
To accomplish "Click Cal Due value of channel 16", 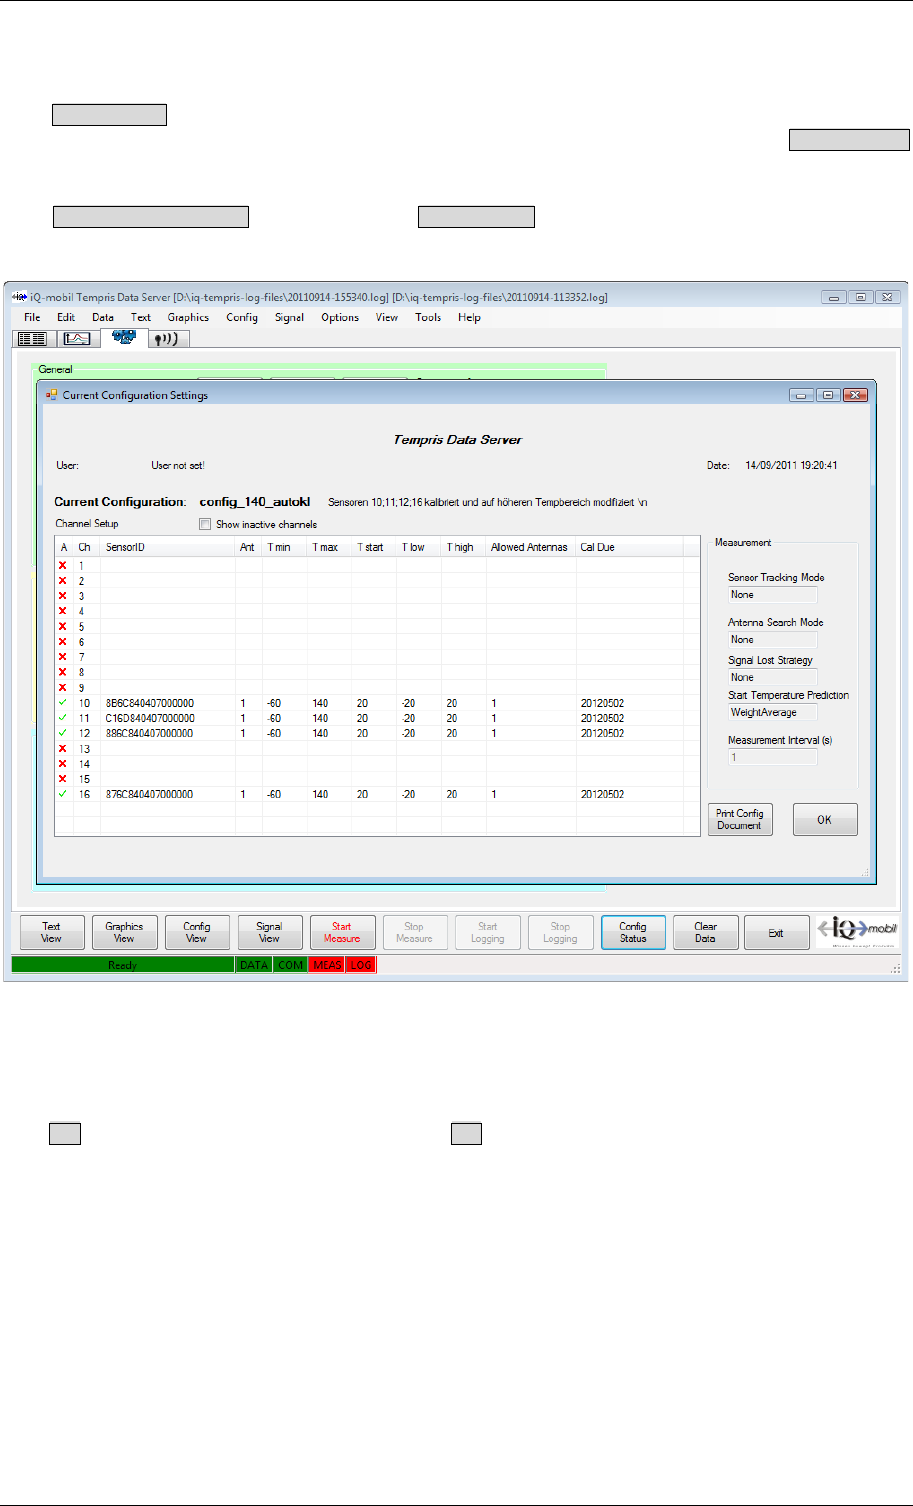I will point(602,794).
